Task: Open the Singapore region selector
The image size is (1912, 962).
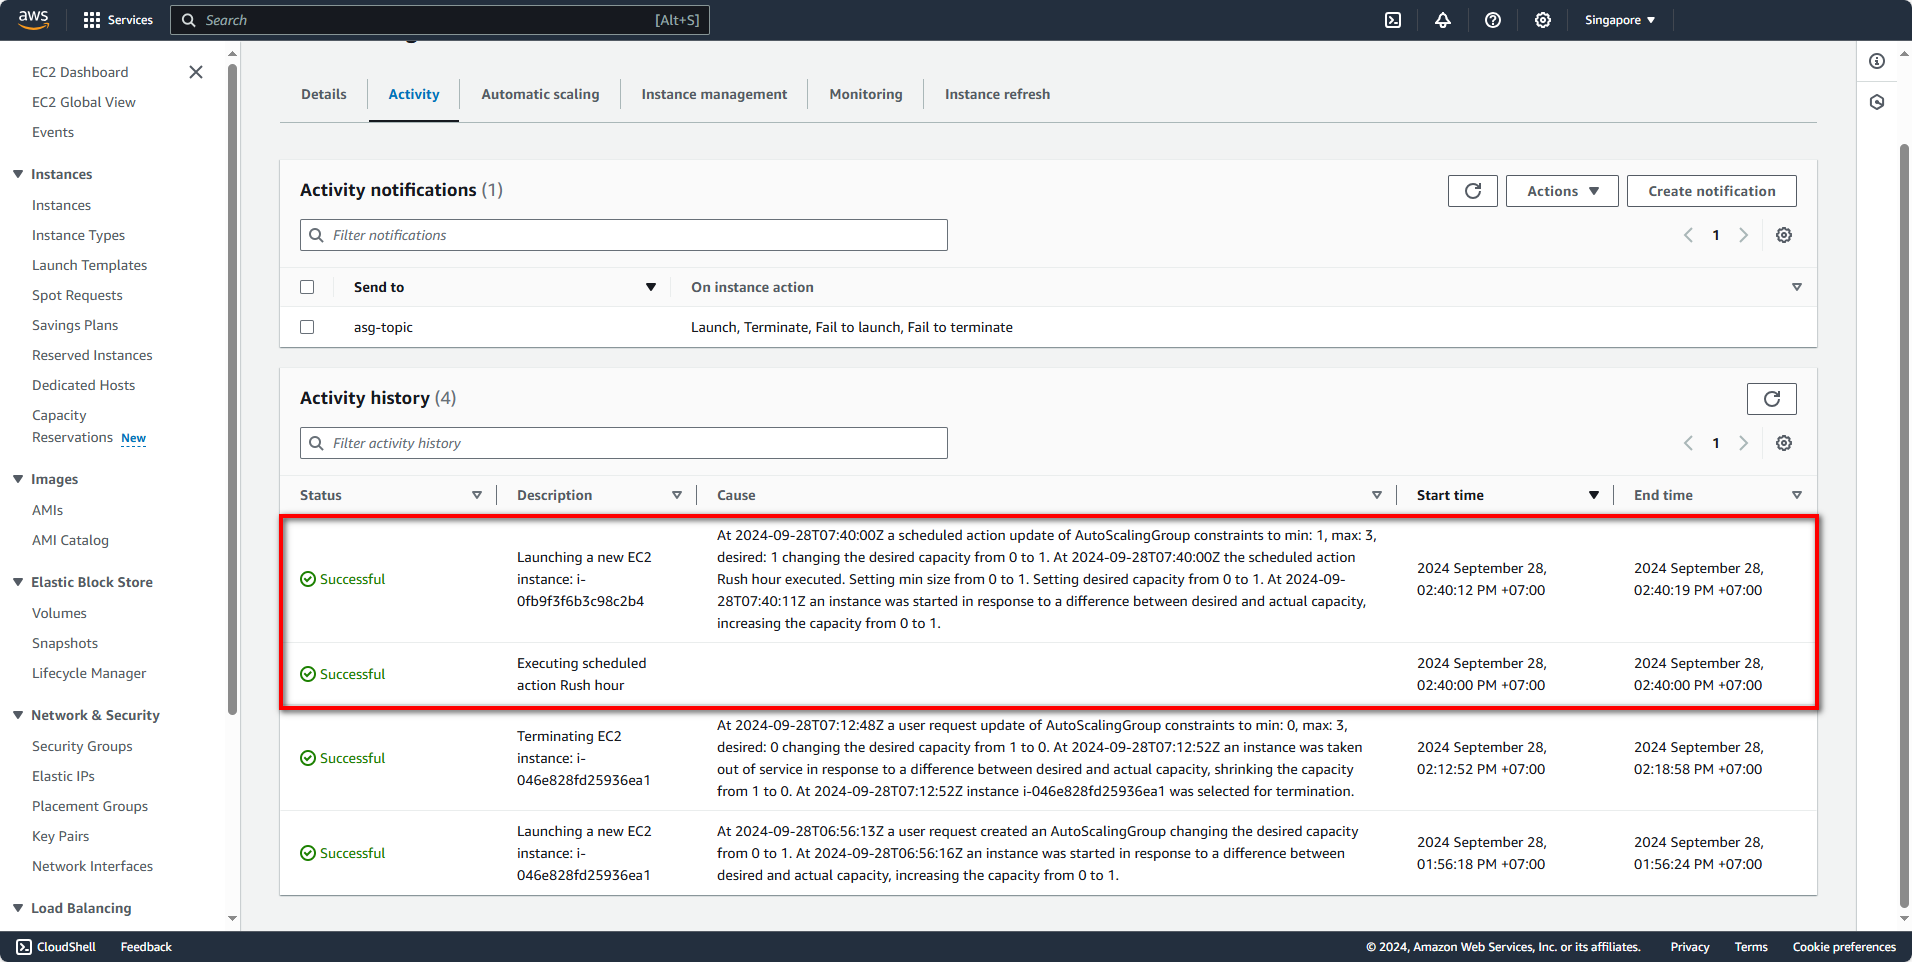Action: [1619, 20]
